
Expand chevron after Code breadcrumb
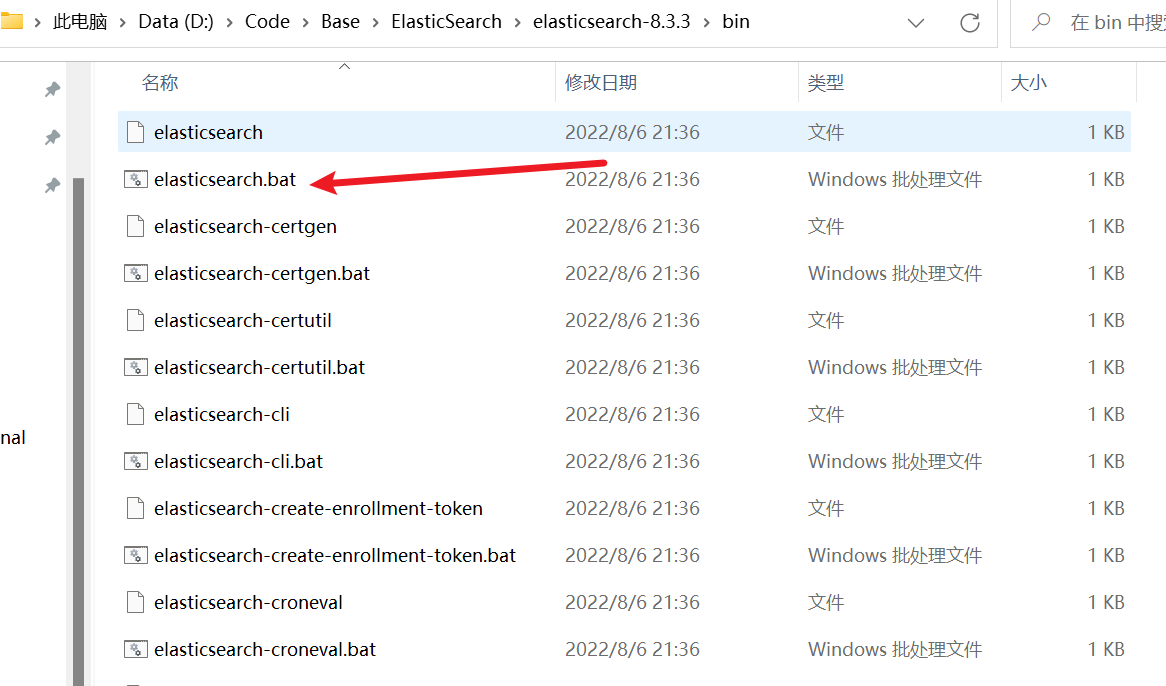[x=306, y=23]
